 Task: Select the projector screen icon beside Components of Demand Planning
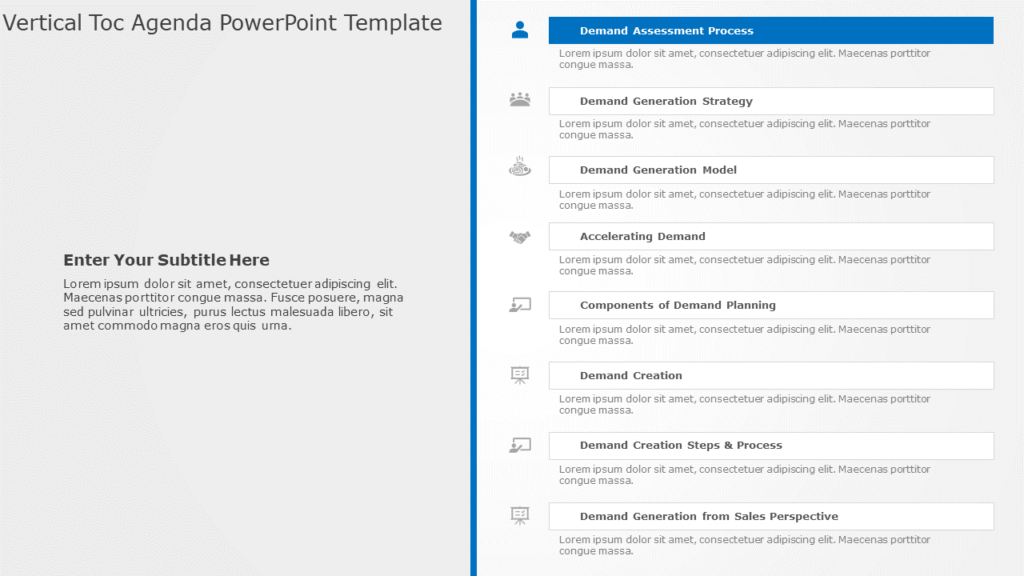pyautogui.click(x=518, y=304)
